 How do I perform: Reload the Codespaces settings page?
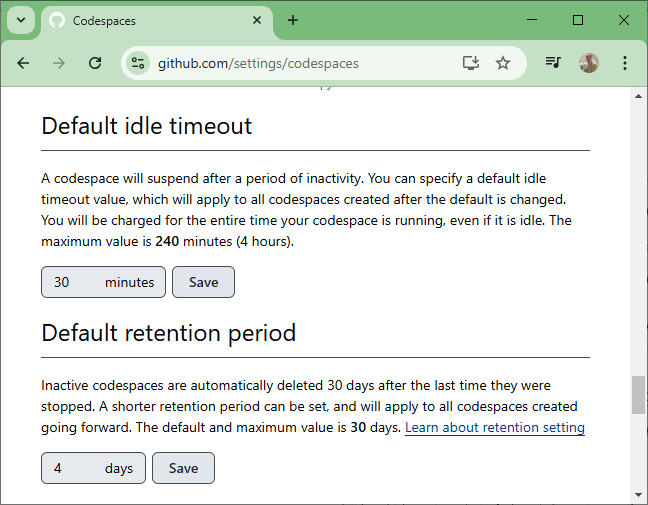pyautogui.click(x=95, y=63)
